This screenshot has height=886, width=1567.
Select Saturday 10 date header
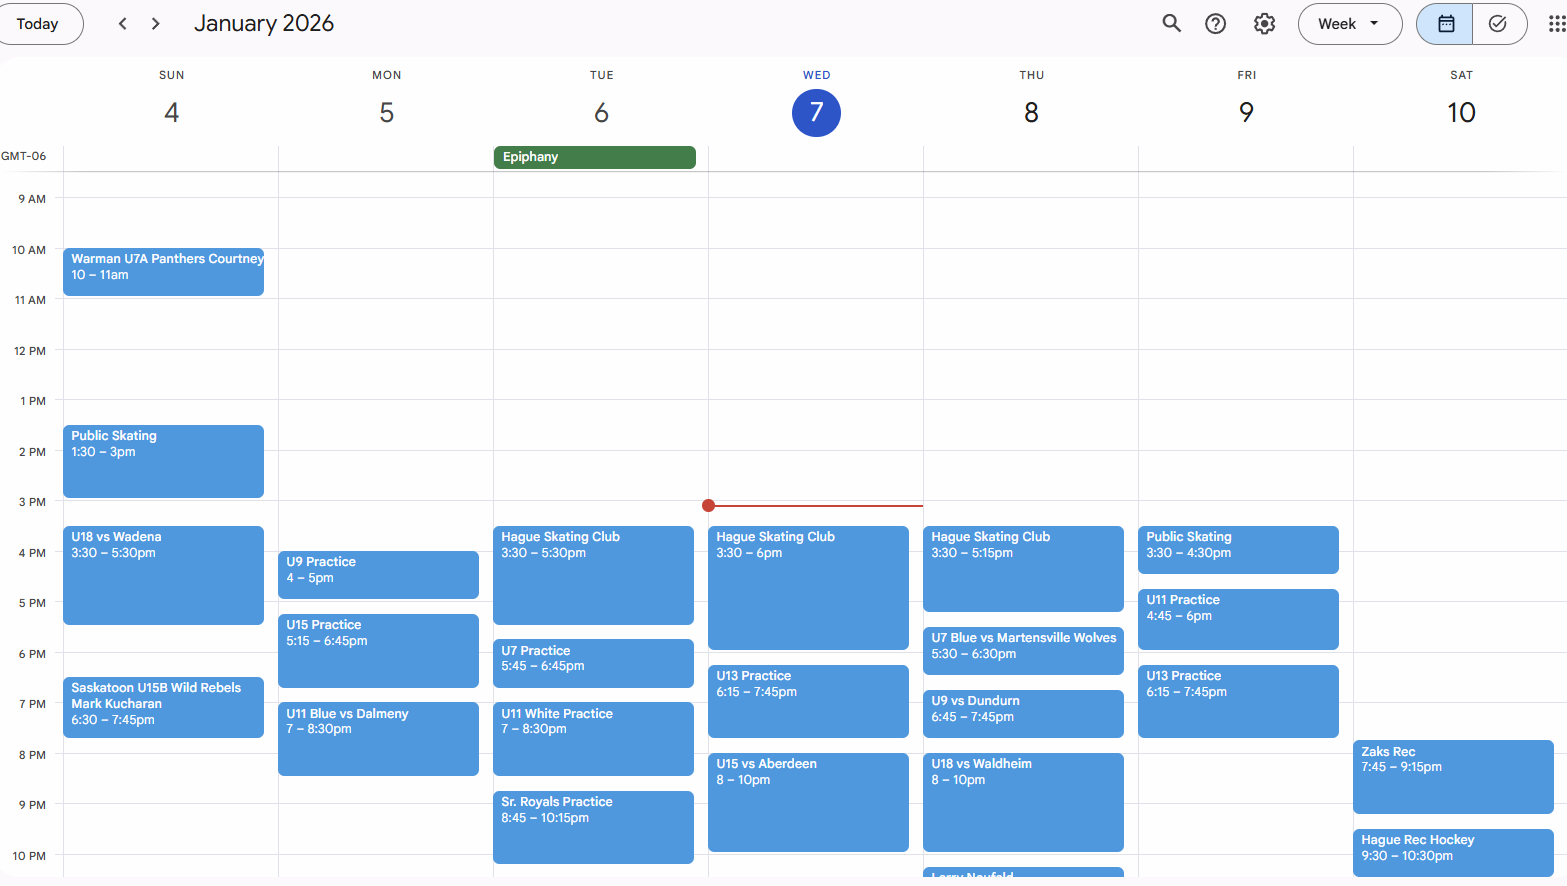[1460, 112]
